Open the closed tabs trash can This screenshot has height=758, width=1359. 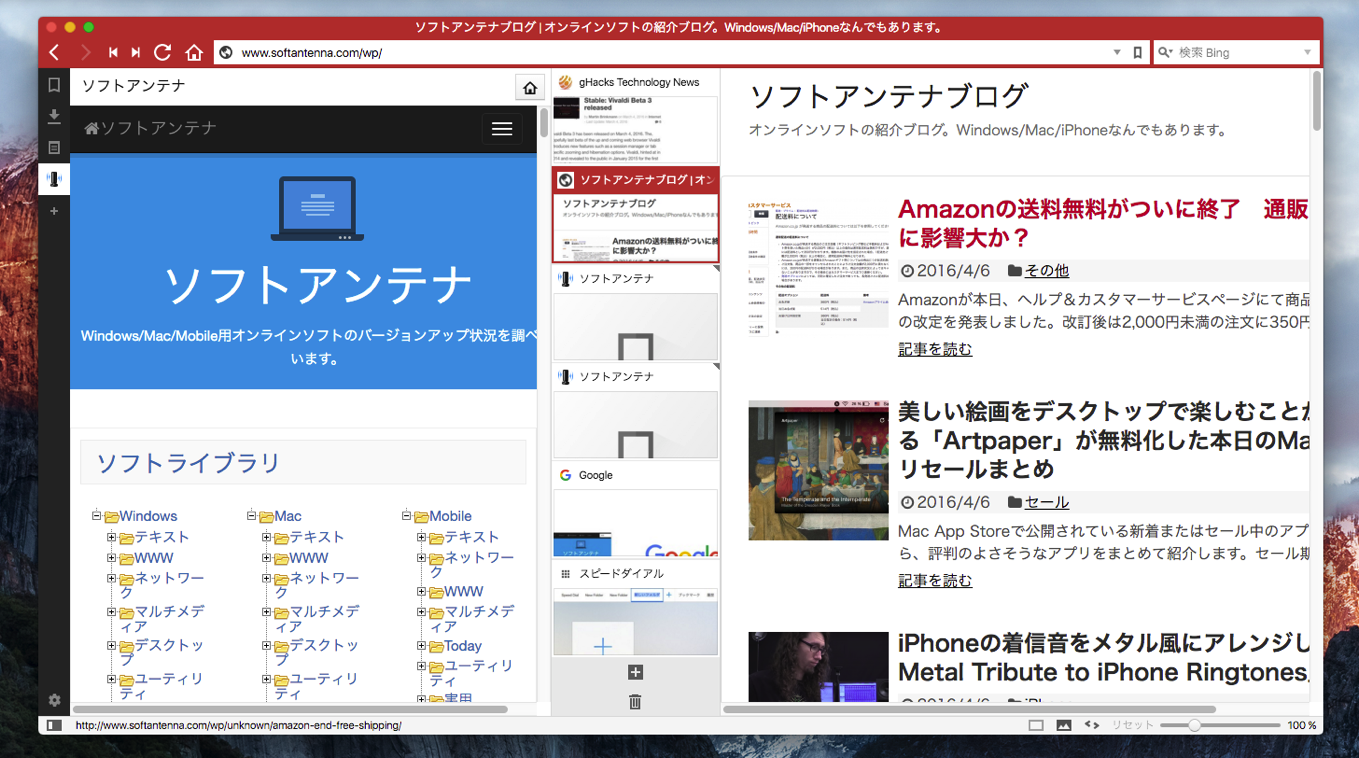(635, 702)
